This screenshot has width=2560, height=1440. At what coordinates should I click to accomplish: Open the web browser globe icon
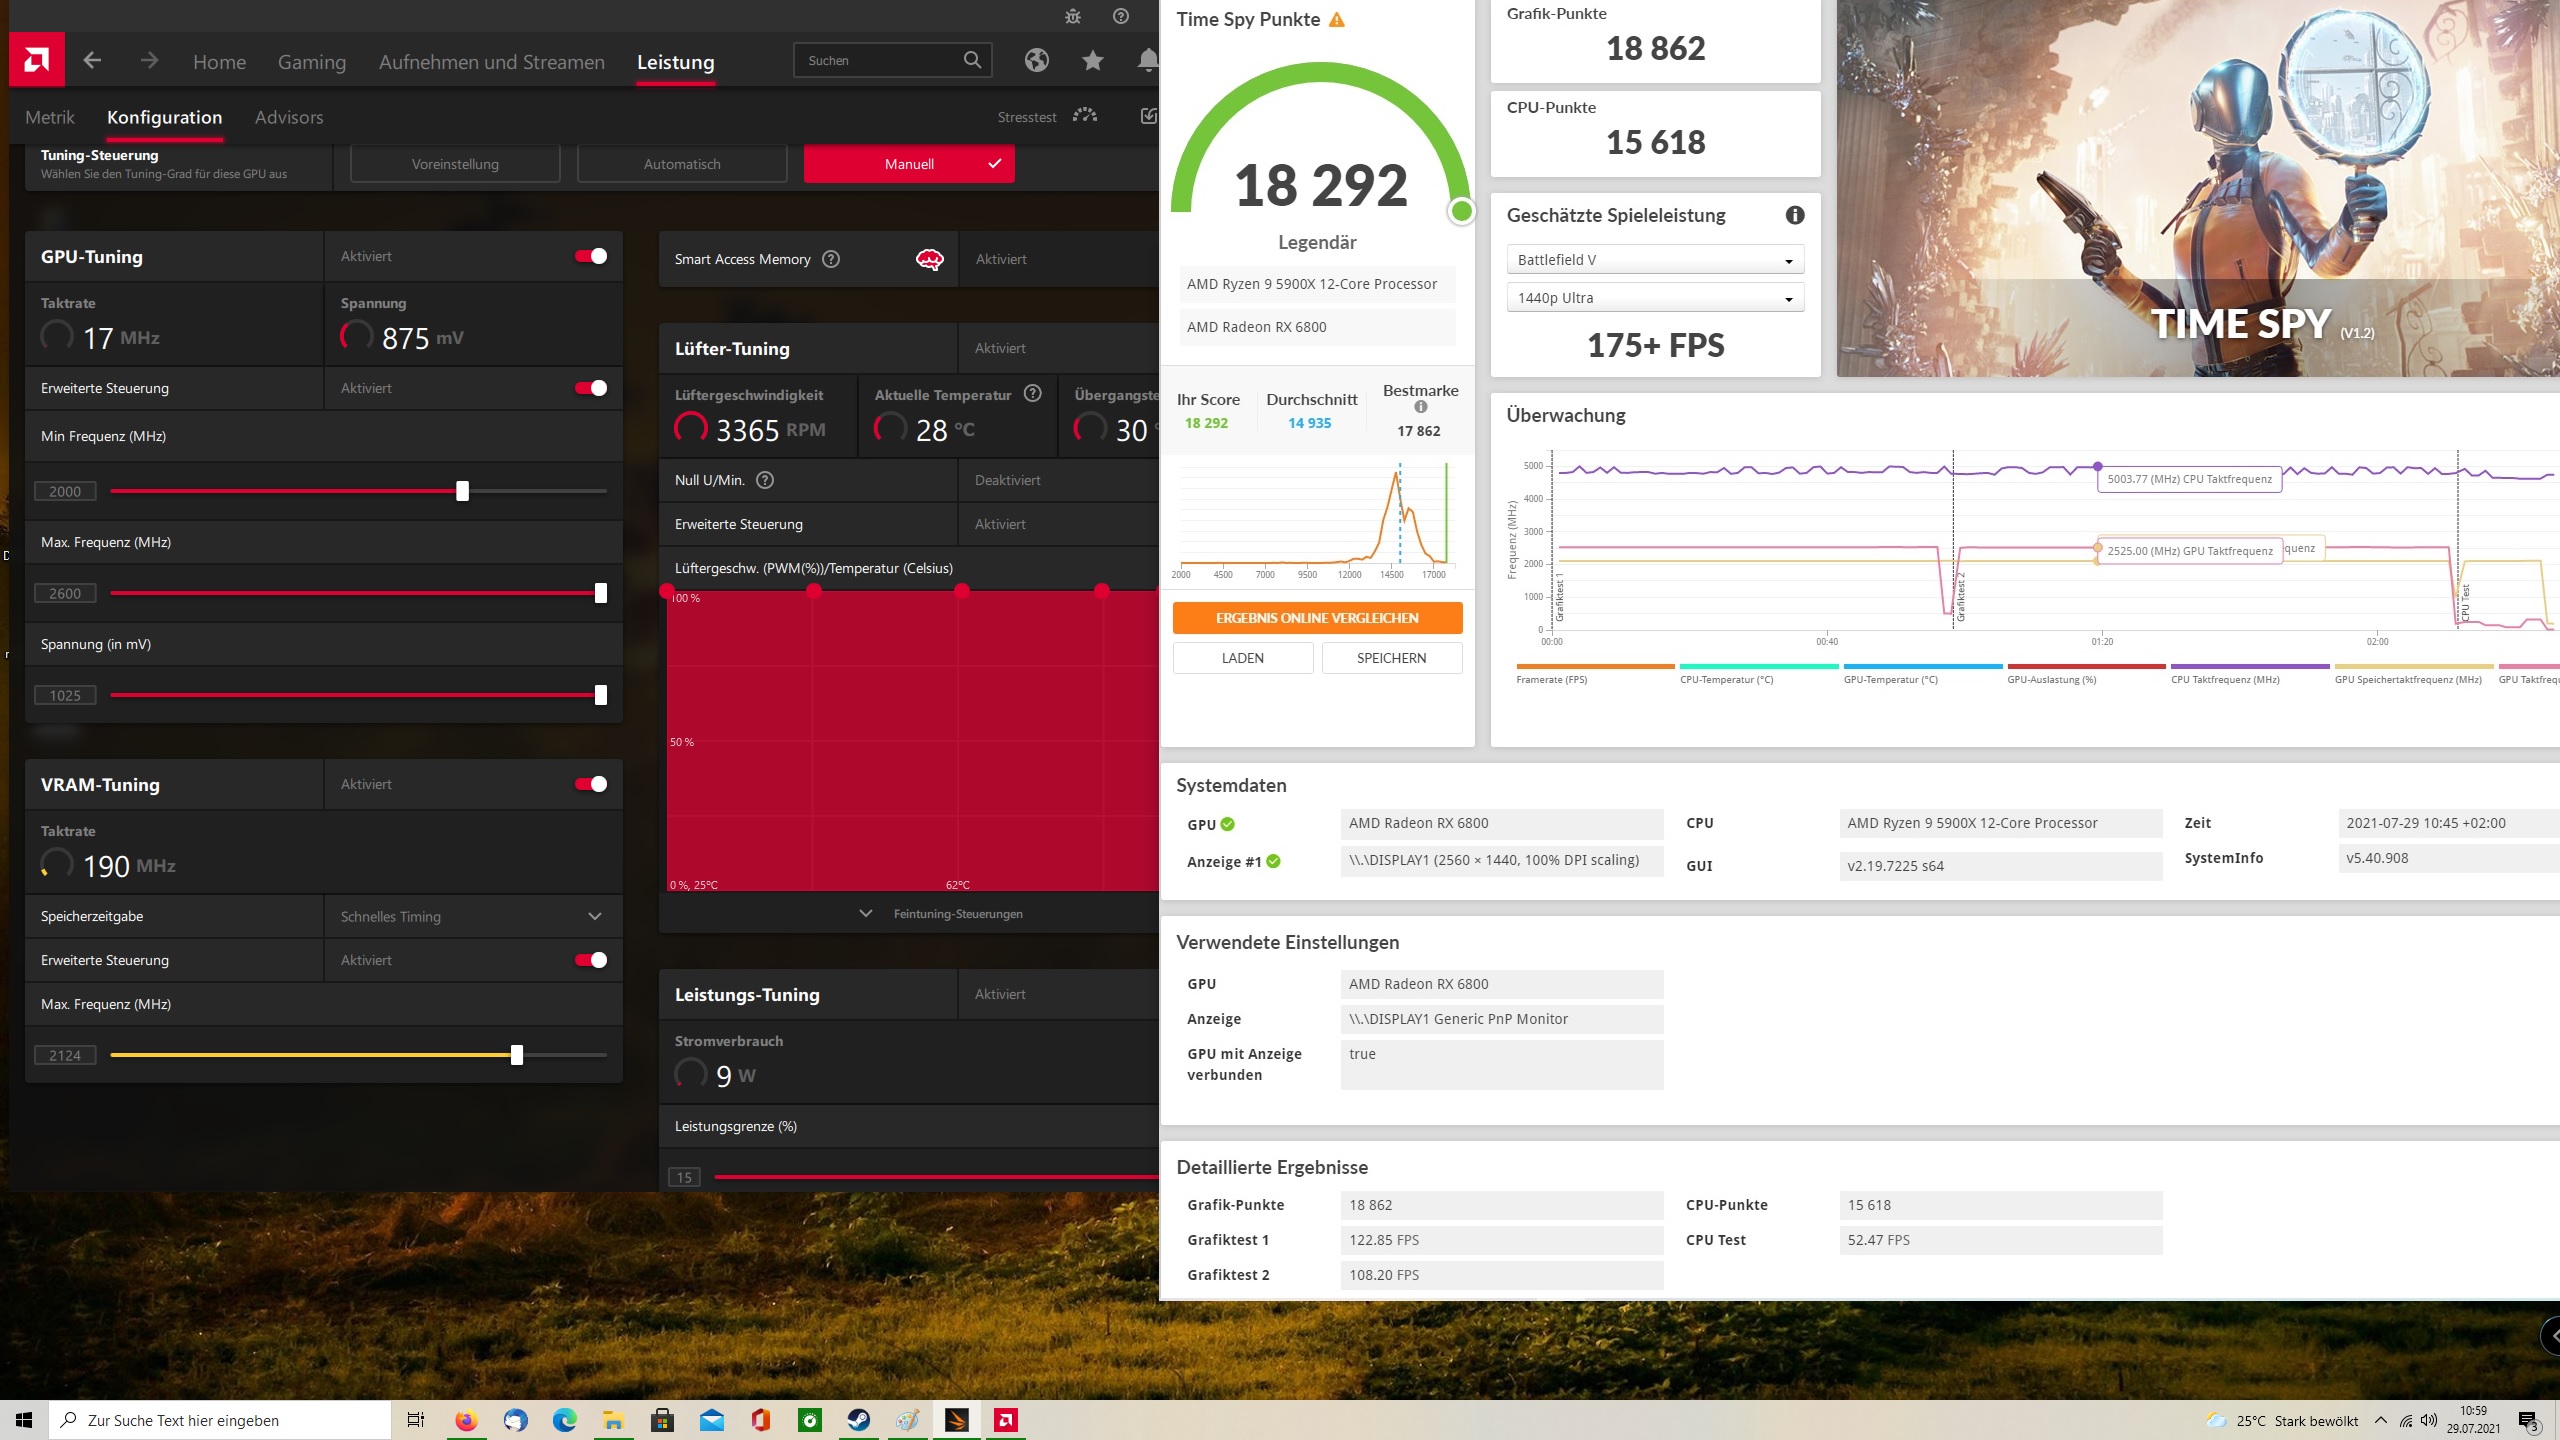pyautogui.click(x=1036, y=61)
